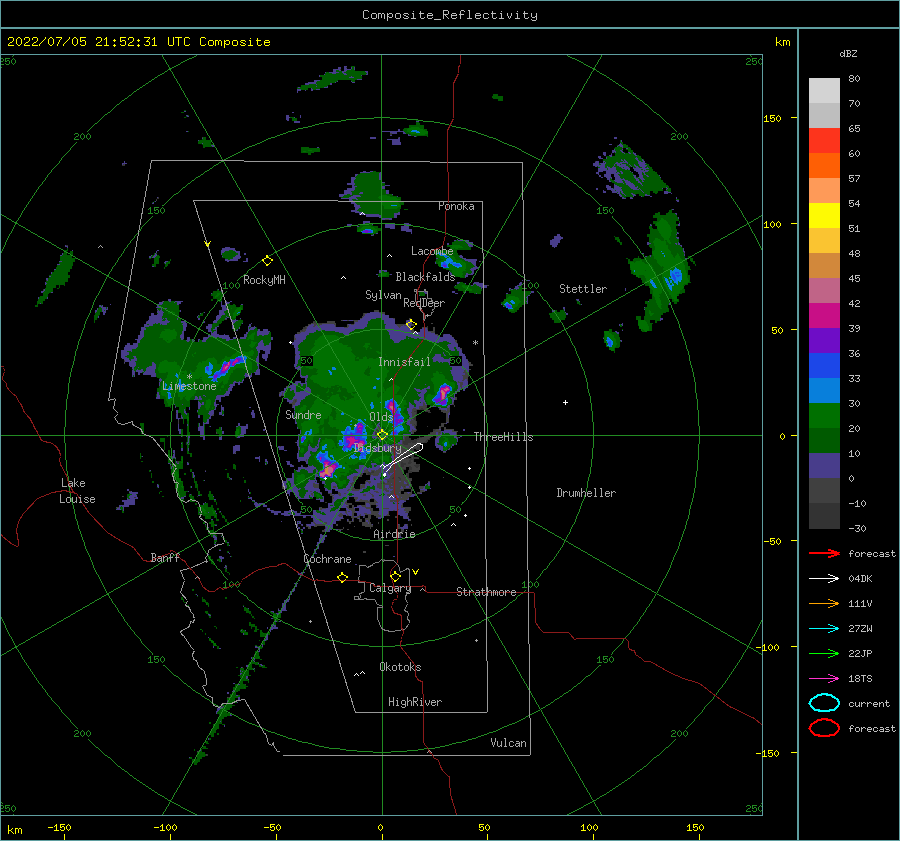Click the Okotoks city label
The width and height of the screenshot is (900, 841).
[400, 667]
